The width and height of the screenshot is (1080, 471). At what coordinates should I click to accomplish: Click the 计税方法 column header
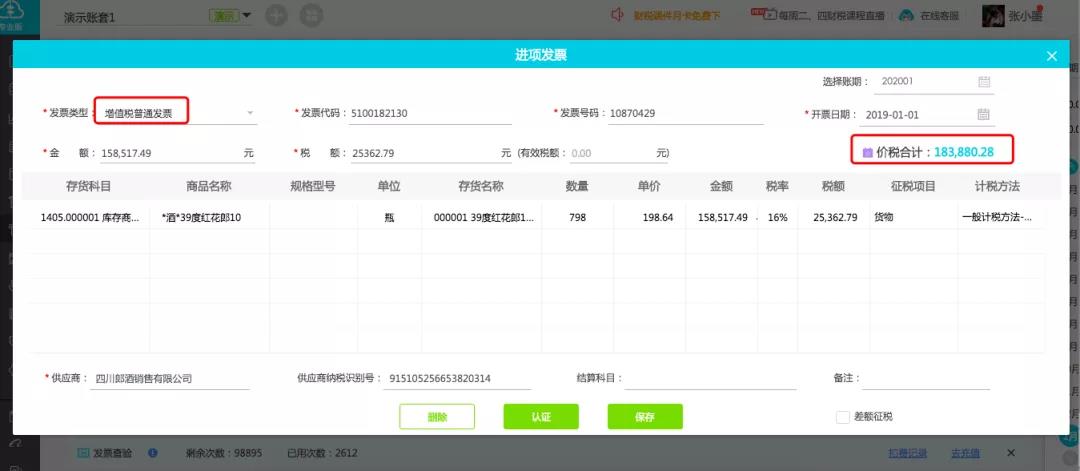(997, 186)
